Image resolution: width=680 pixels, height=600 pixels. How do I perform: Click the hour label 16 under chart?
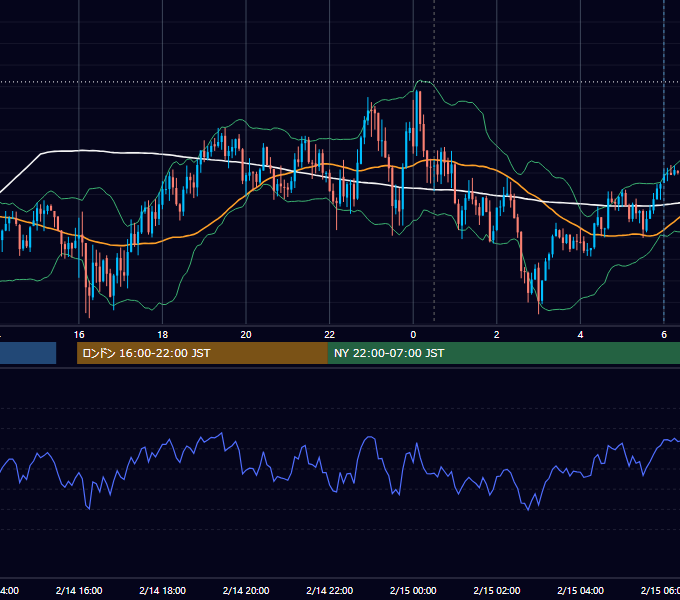click(x=79, y=335)
